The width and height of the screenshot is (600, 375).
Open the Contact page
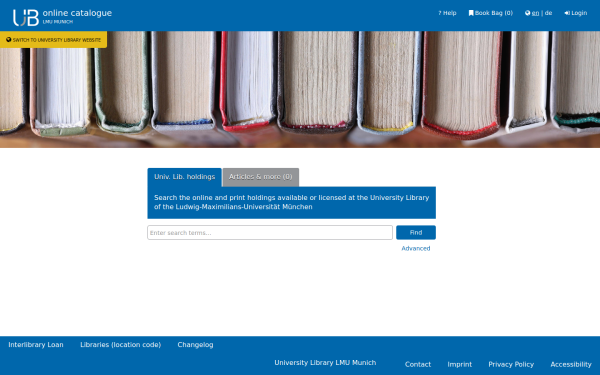point(418,365)
